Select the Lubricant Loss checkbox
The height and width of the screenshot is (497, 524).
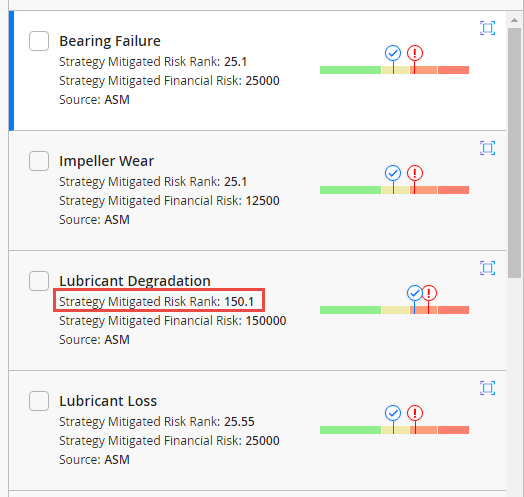39,401
